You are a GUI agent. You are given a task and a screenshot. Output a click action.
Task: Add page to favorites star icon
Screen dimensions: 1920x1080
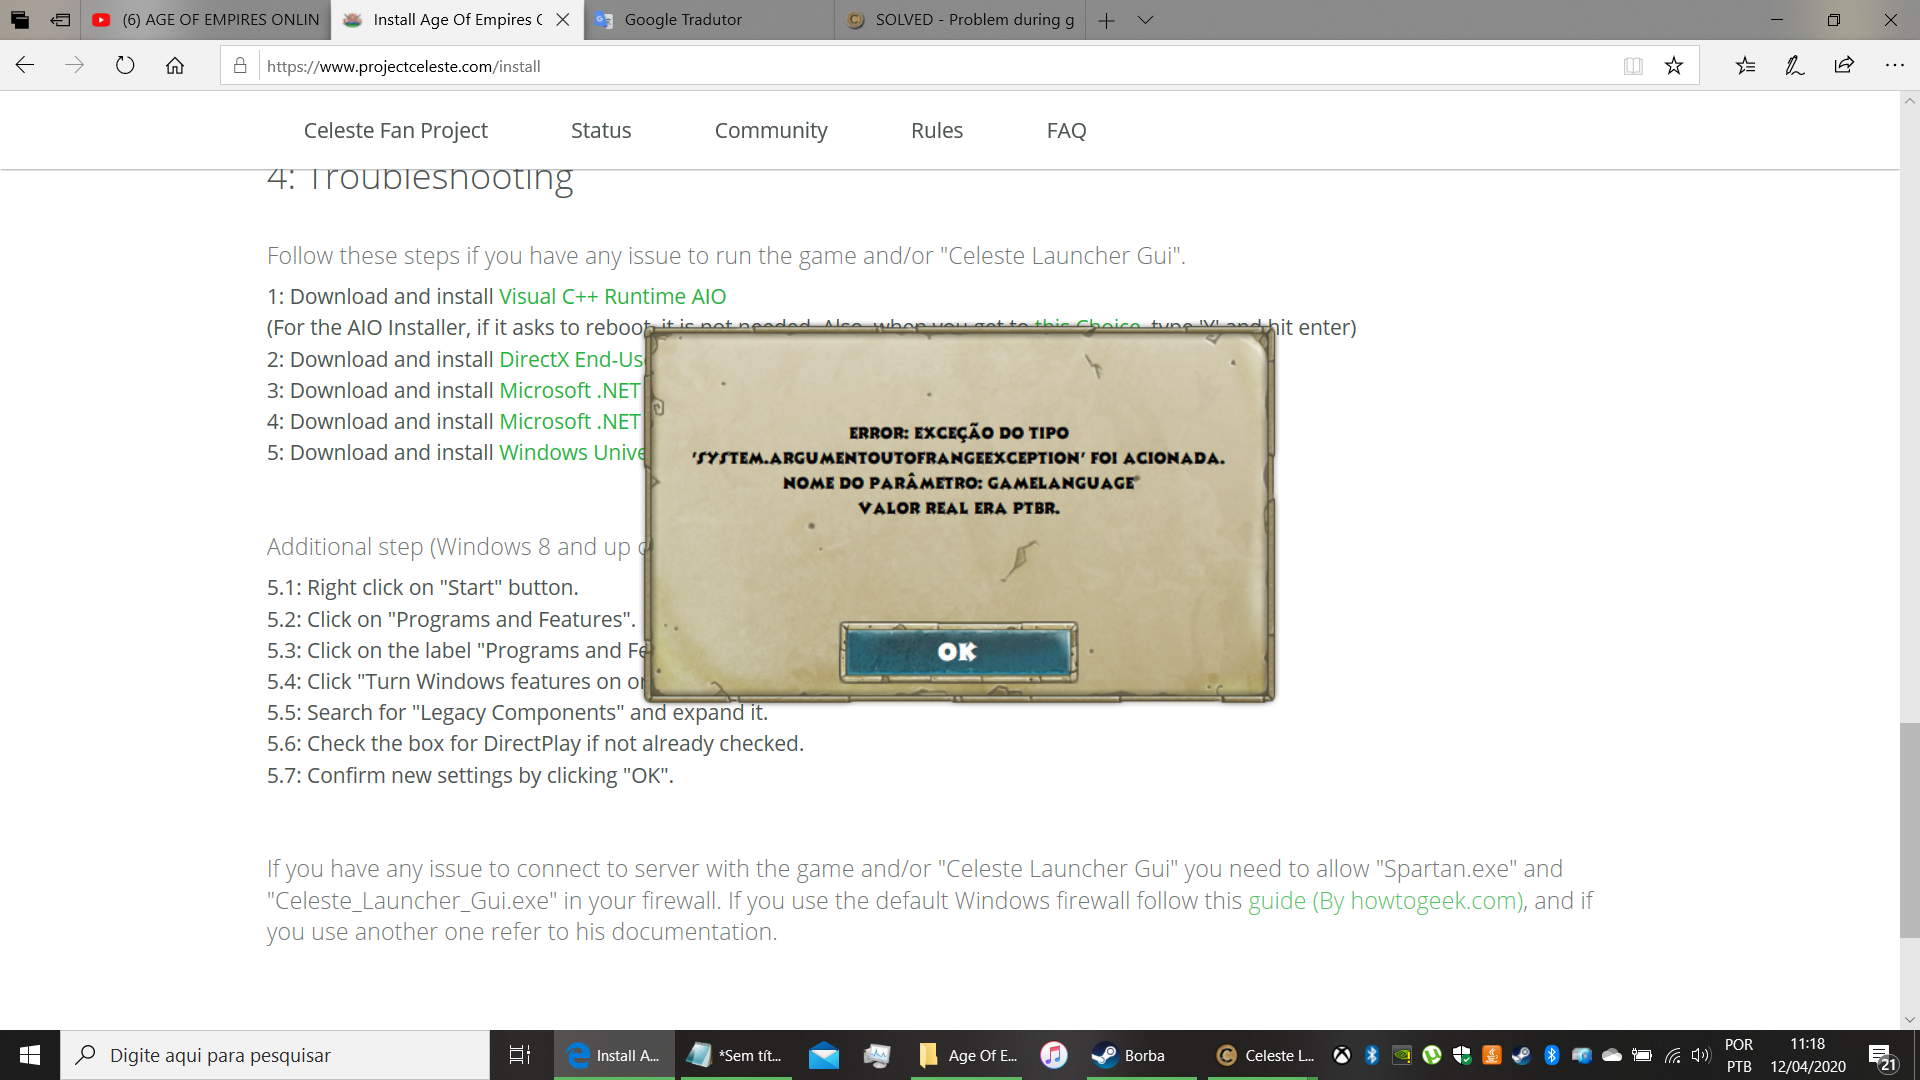pyautogui.click(x=1674, y=66)
